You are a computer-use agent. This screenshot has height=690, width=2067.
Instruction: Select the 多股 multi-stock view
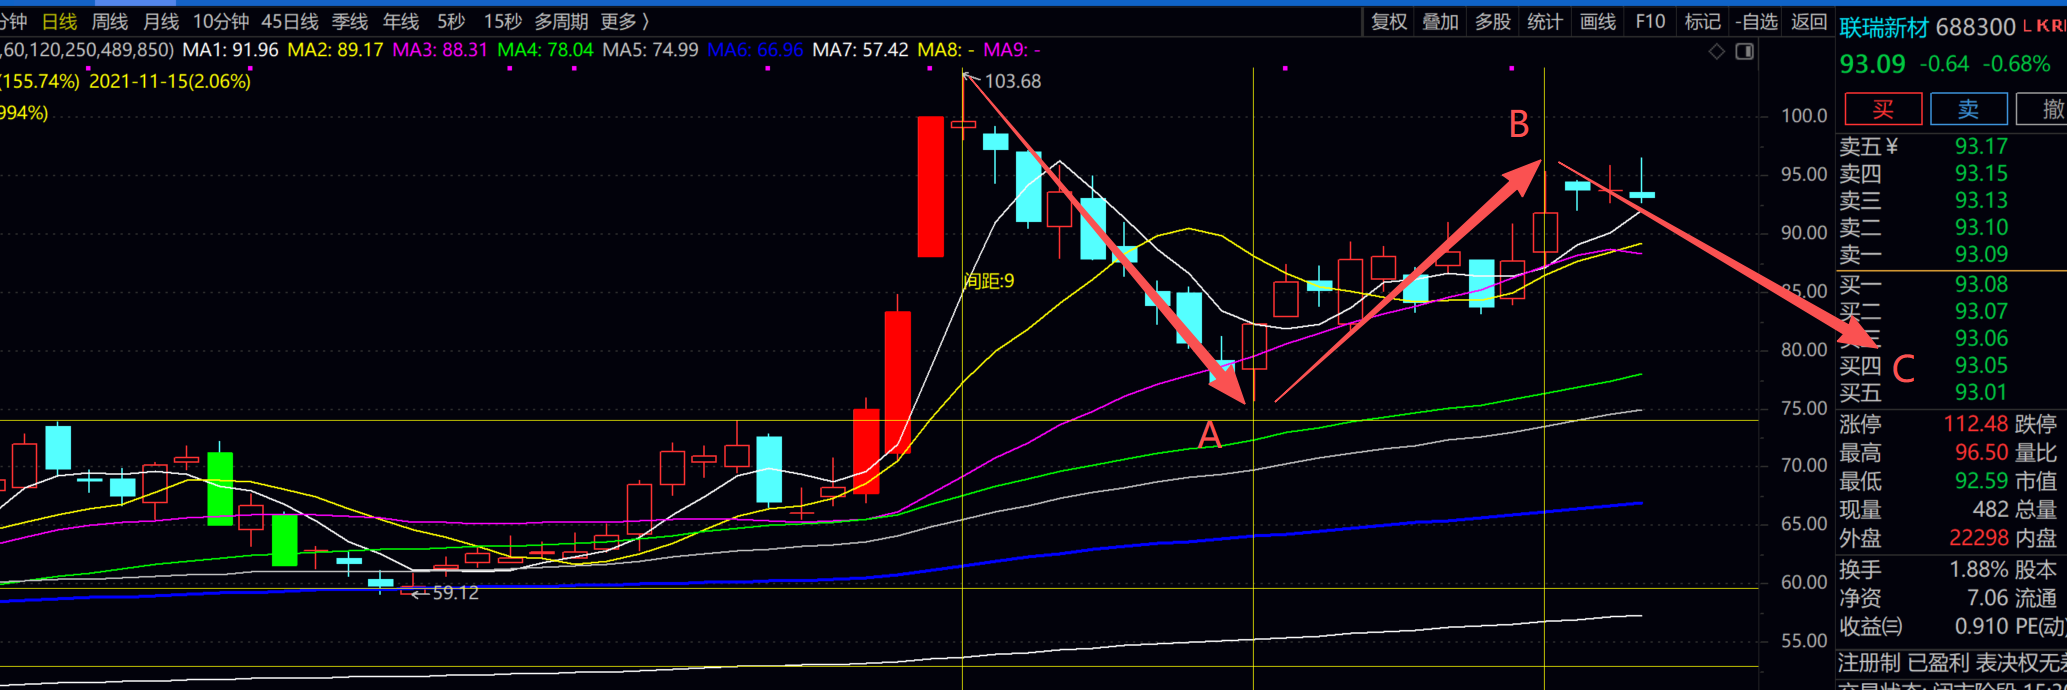click(x=1493, y=21)
